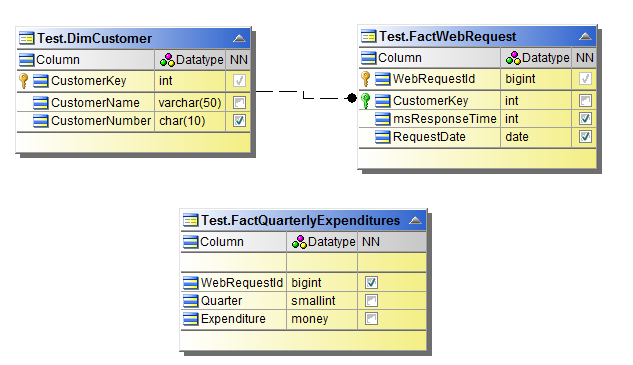The width and height of the screenshot is (633, 365).
Task: Click the money datatype cell
Action: [x=322, y=319]
